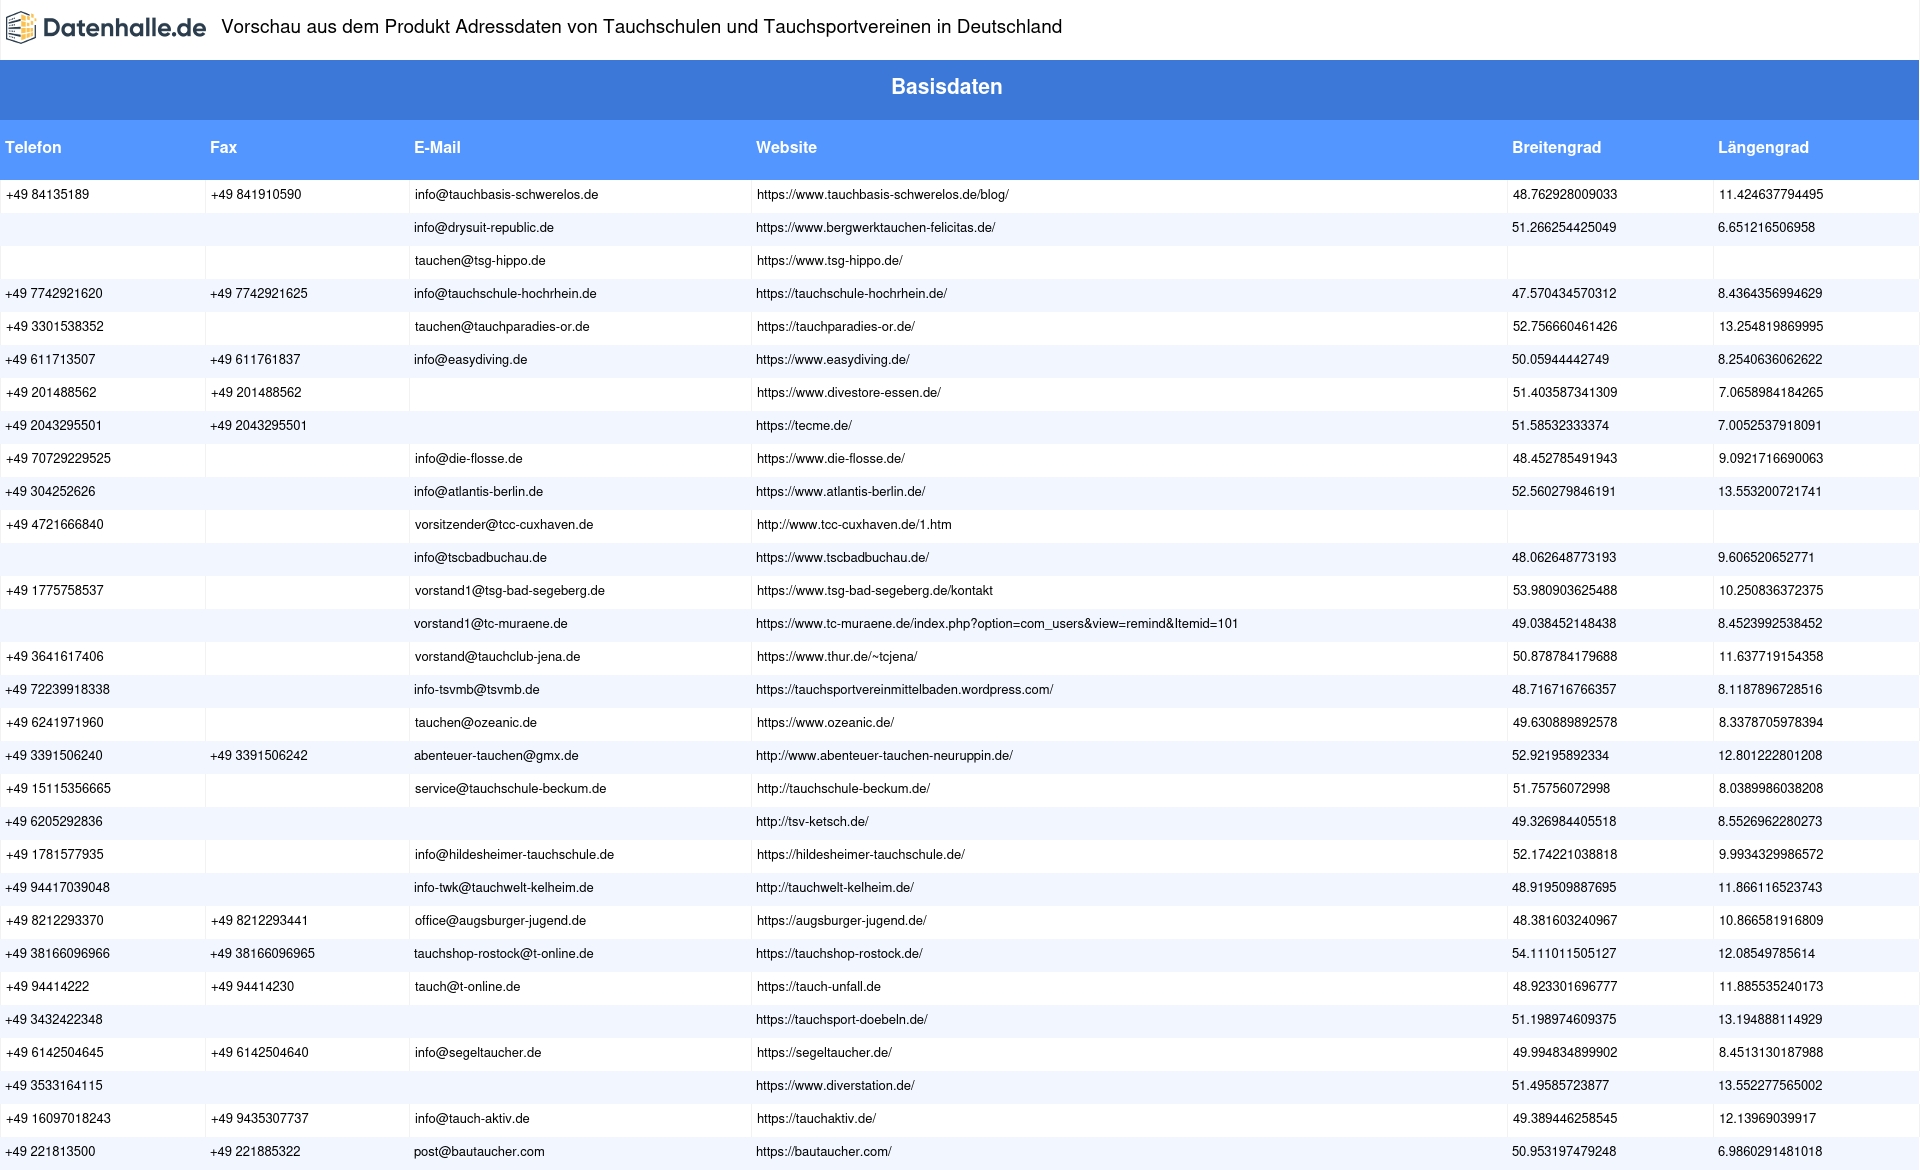
Task: Click phone number +49 1775758537
Action: [54, 591]
